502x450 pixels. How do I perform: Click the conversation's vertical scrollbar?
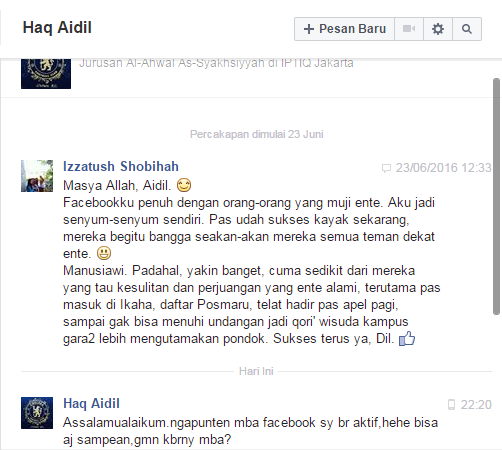497,197
